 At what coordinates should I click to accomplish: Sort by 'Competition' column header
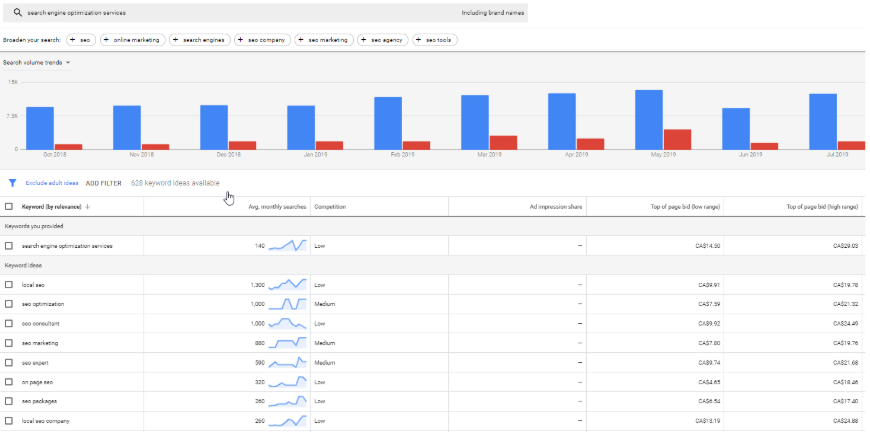330,206
